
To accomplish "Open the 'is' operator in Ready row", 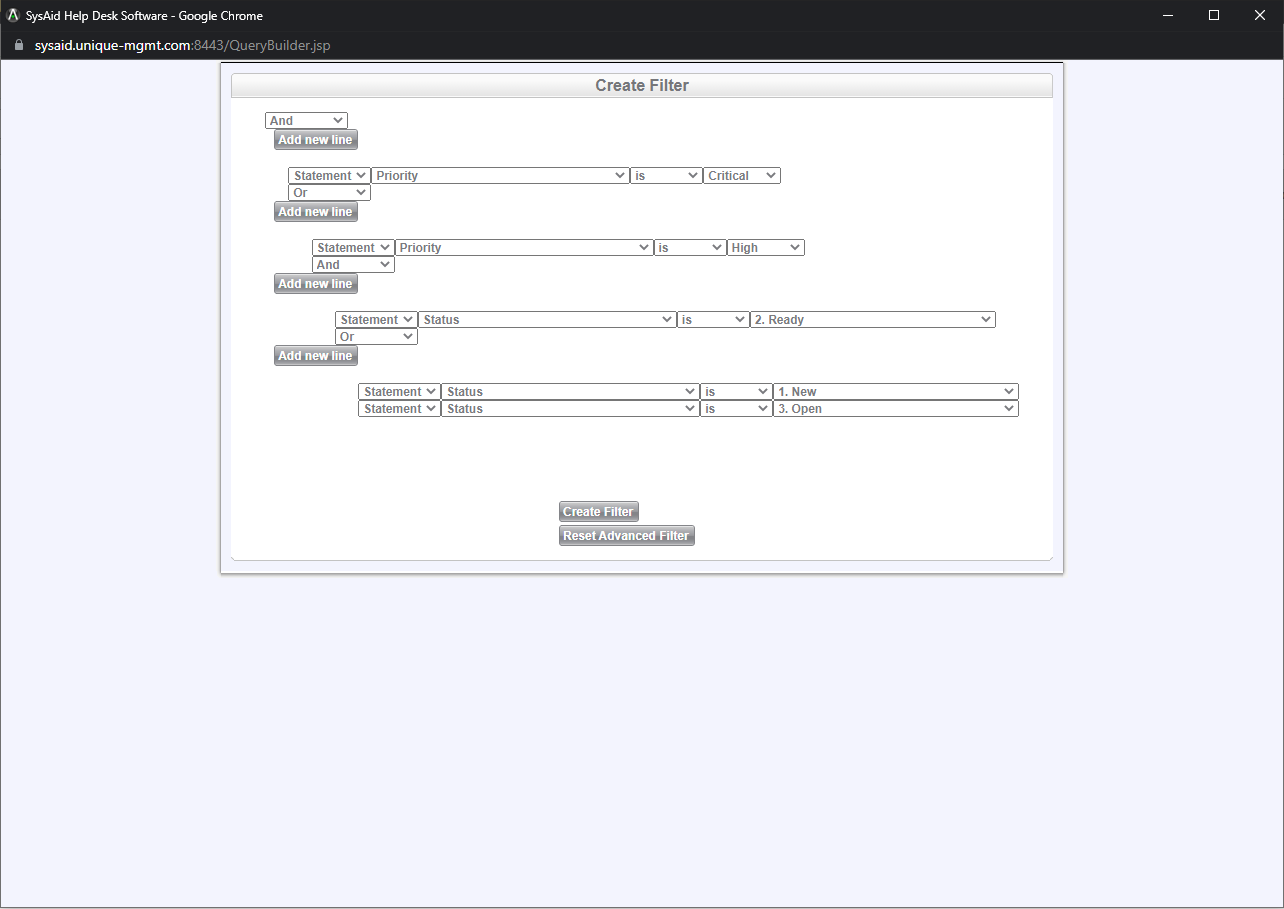I will click(x=713, y=320).
